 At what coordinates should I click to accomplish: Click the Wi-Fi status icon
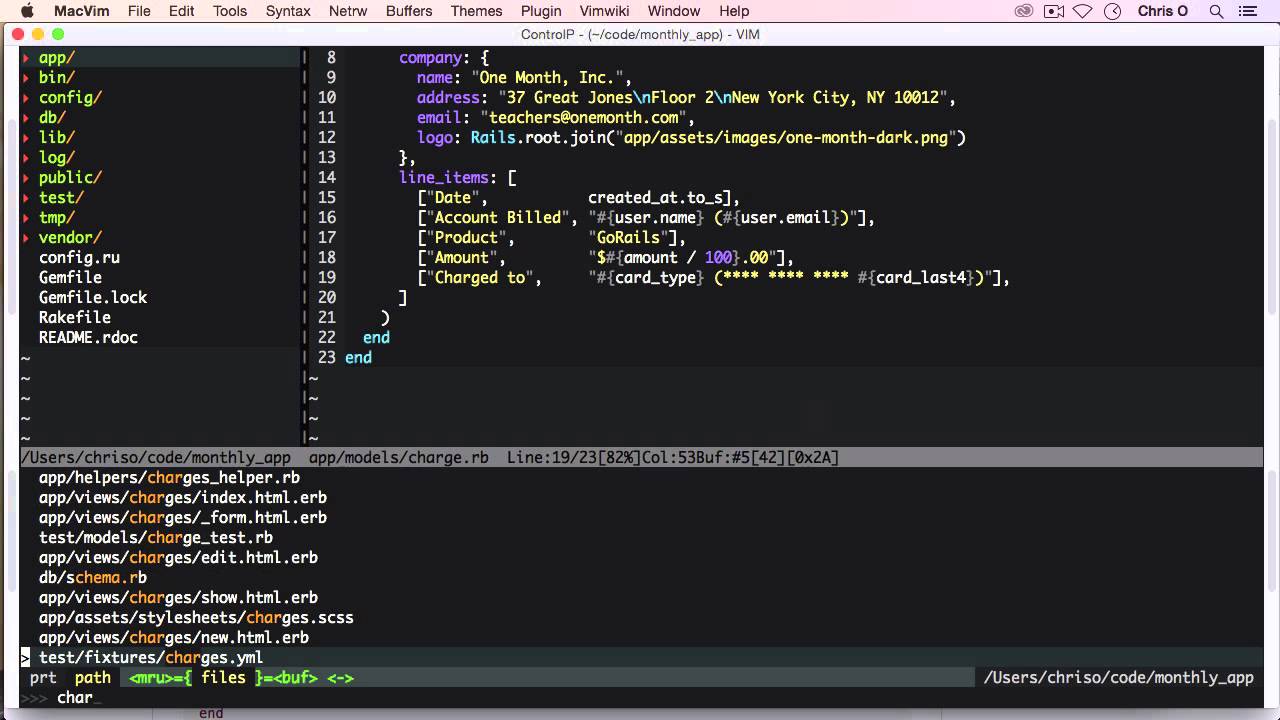1083,11
